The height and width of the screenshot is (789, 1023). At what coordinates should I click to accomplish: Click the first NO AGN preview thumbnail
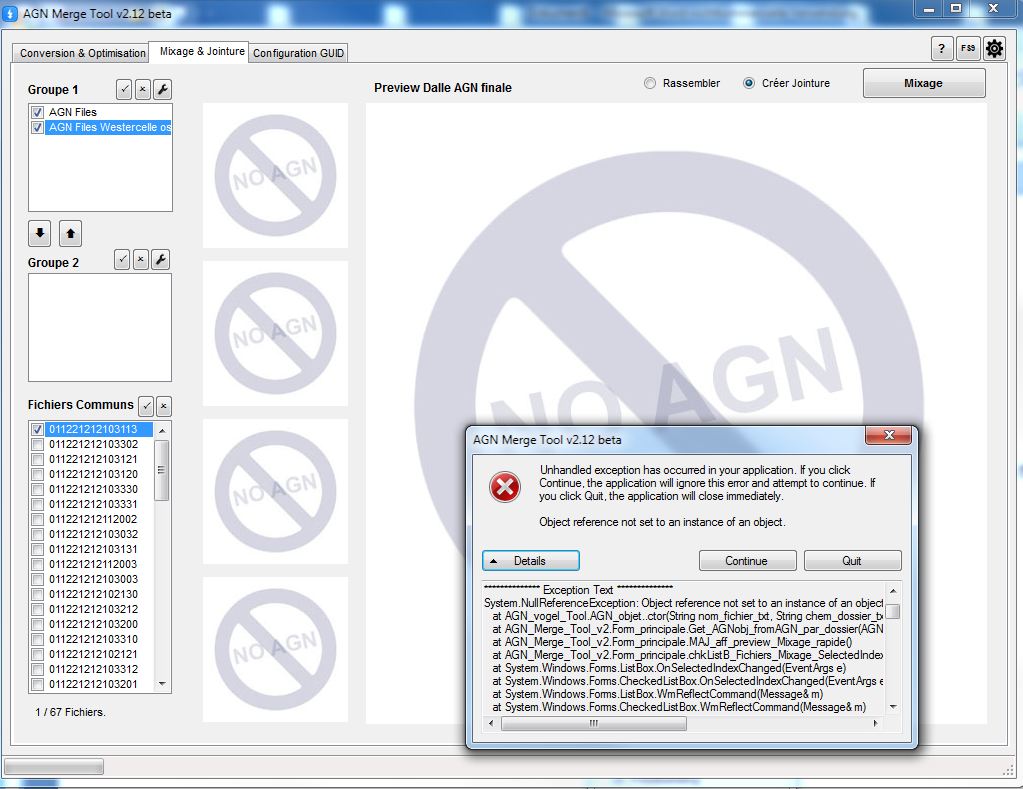(275, 176)
